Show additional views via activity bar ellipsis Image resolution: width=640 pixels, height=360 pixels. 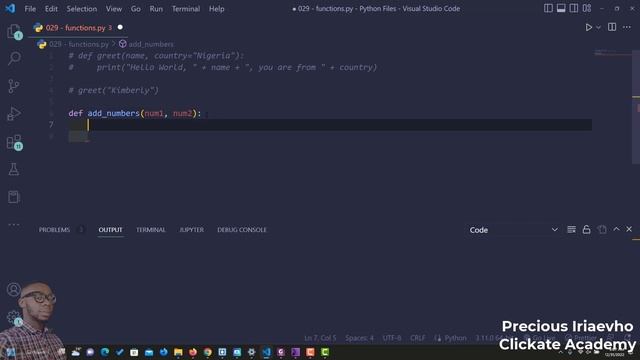click(x=14, y=224)
